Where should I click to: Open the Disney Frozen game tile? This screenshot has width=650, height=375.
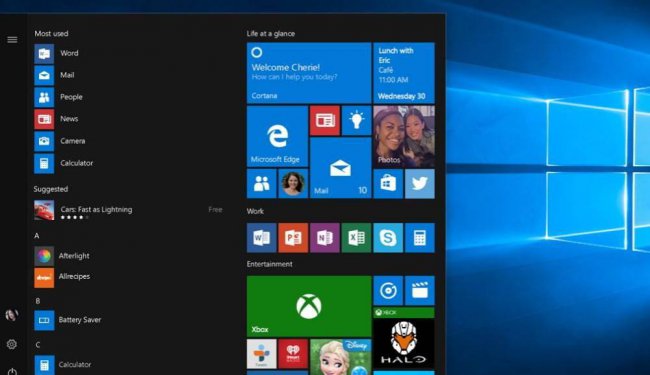(x=340, y=357)
